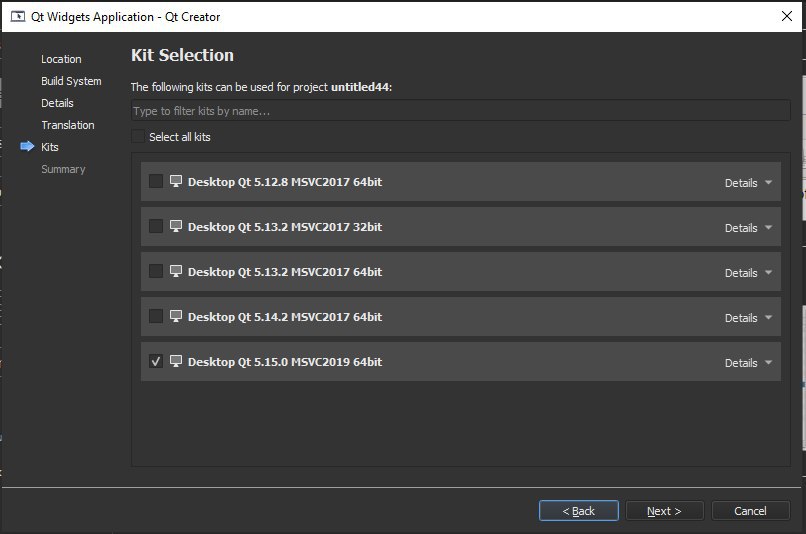Click the Desktop Qt 5.12.8 MSVC2017 64bit label
The width and height of the screenshot is (806, 534).
click(x=285, y=182)
